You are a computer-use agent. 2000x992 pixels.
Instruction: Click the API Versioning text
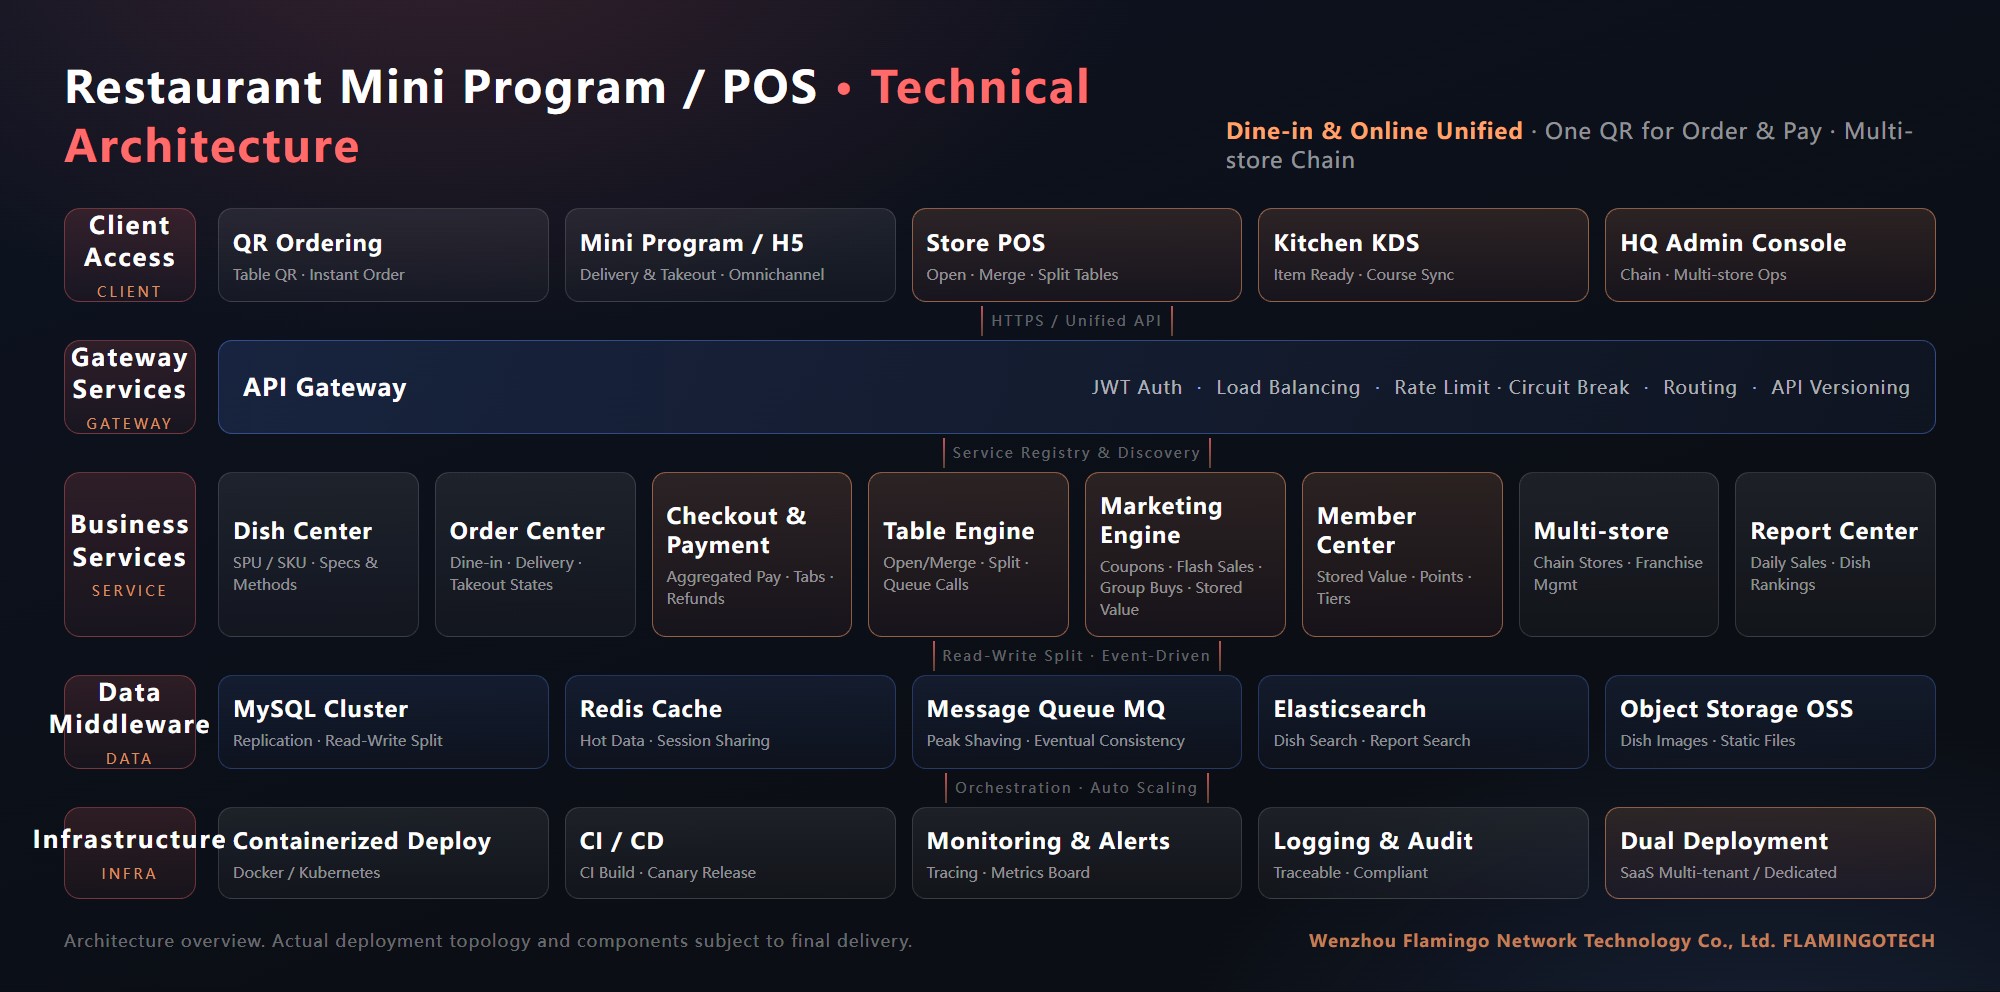coord(1840,387)
